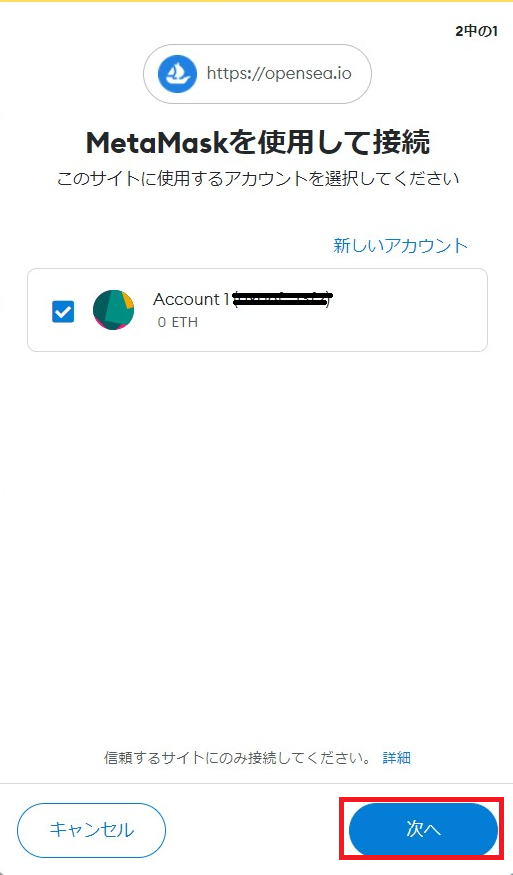Click the blank area below the account list
This screenshot has height=875, width=513.
point(257,530)
